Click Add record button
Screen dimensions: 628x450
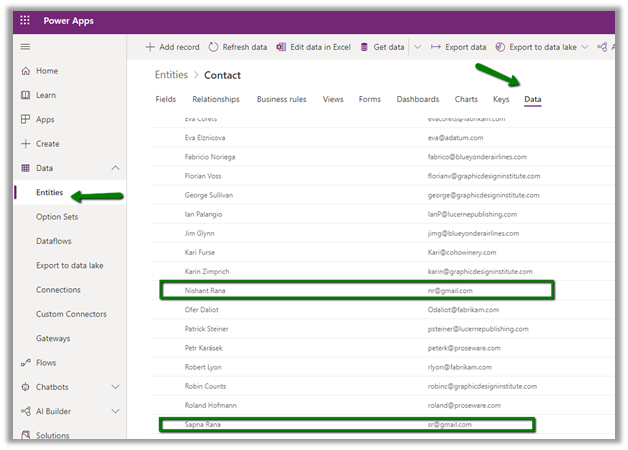[172, 47]
